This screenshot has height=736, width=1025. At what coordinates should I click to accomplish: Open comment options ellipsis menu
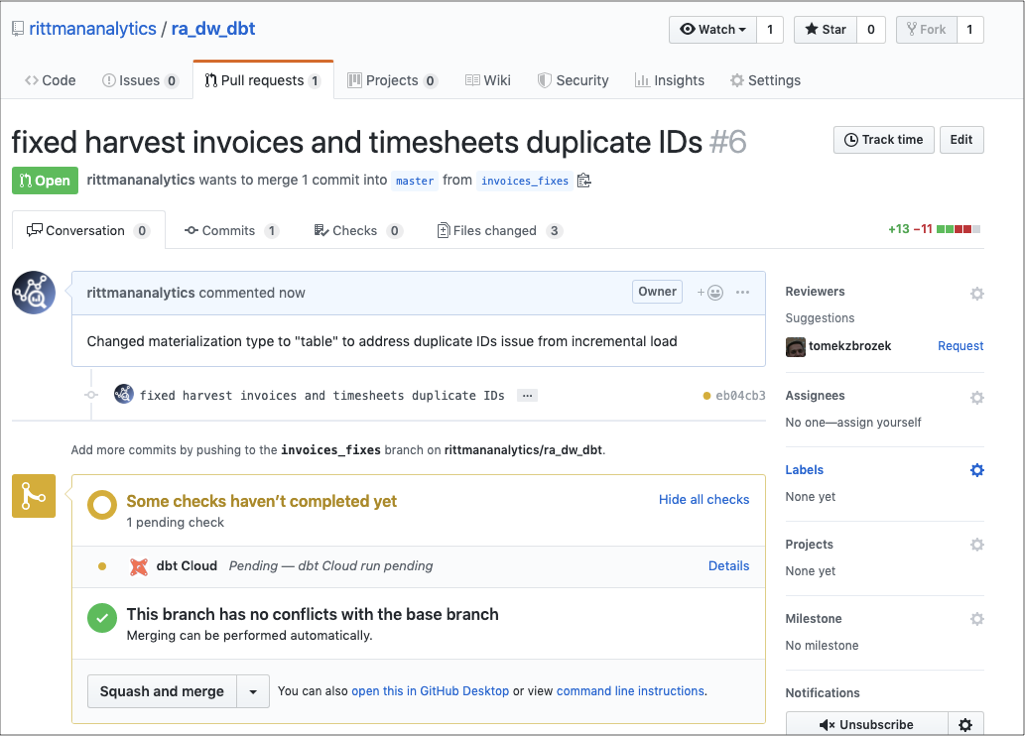click(743, 292)
